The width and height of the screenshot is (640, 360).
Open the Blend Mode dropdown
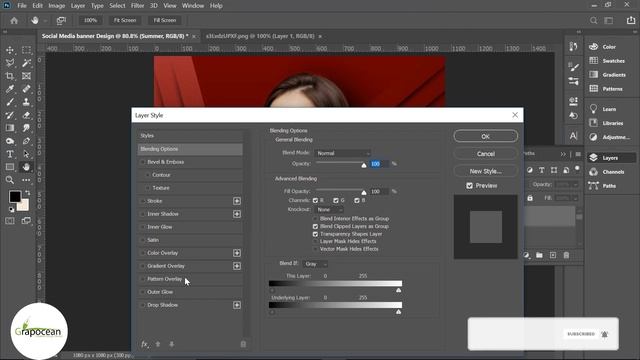pyautogui.click(x=343, y=153)
